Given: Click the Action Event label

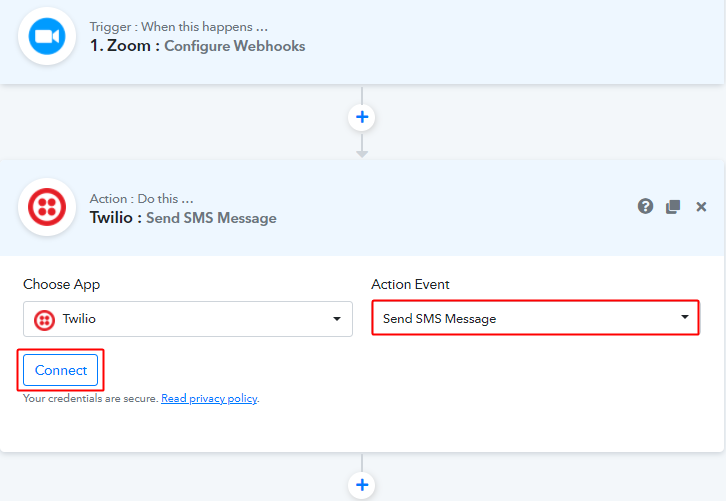Looking at the screenshot, I should point(410,284).
